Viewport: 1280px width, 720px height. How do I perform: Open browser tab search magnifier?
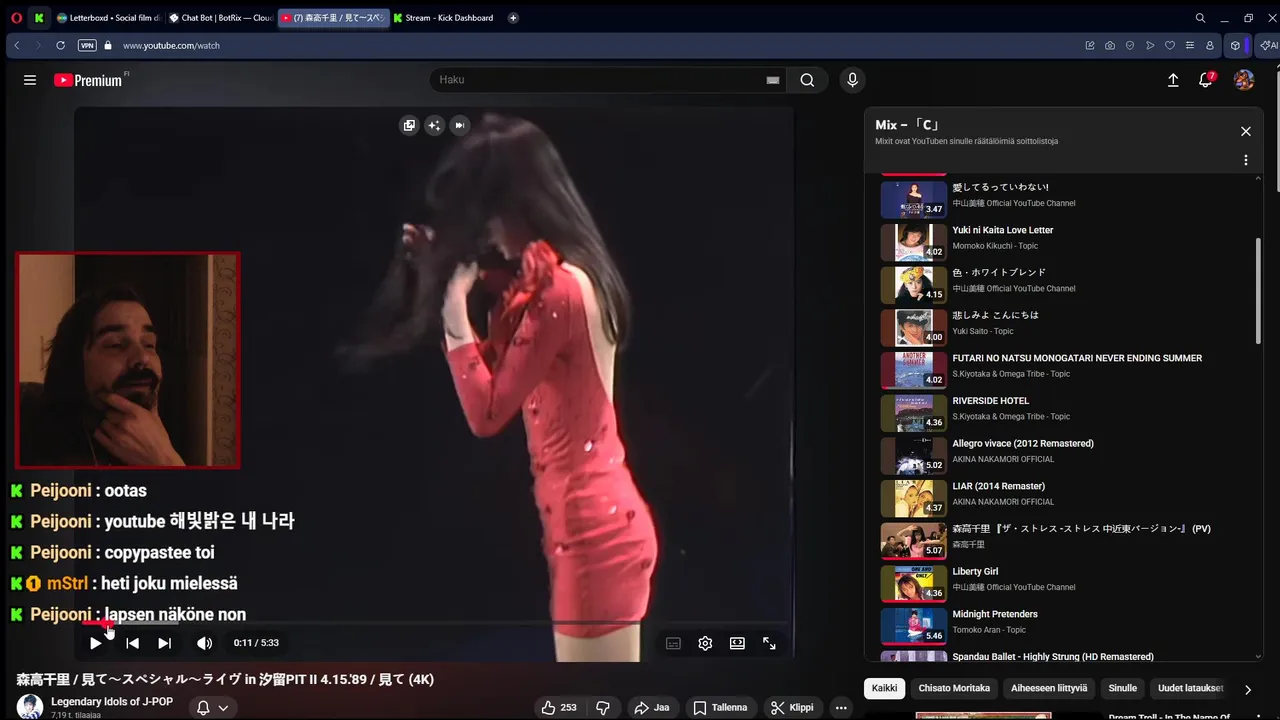click(x=1200, y=18)
